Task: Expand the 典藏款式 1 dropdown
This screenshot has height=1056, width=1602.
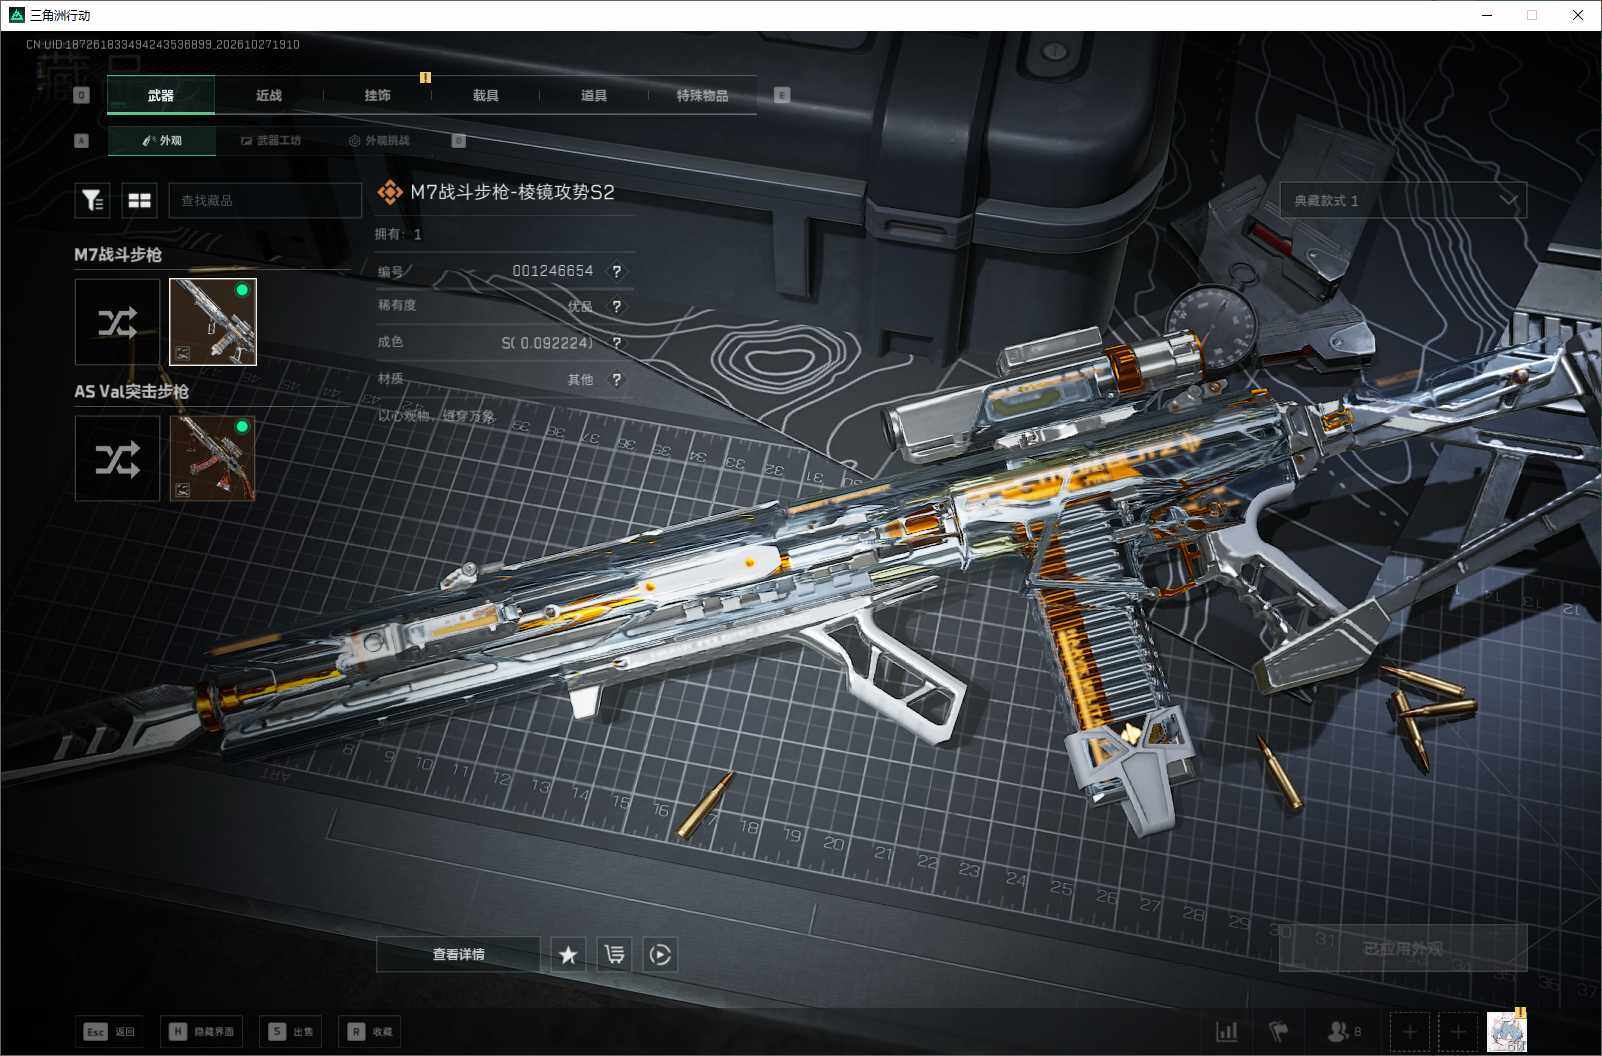Action: coord(1403,201)
